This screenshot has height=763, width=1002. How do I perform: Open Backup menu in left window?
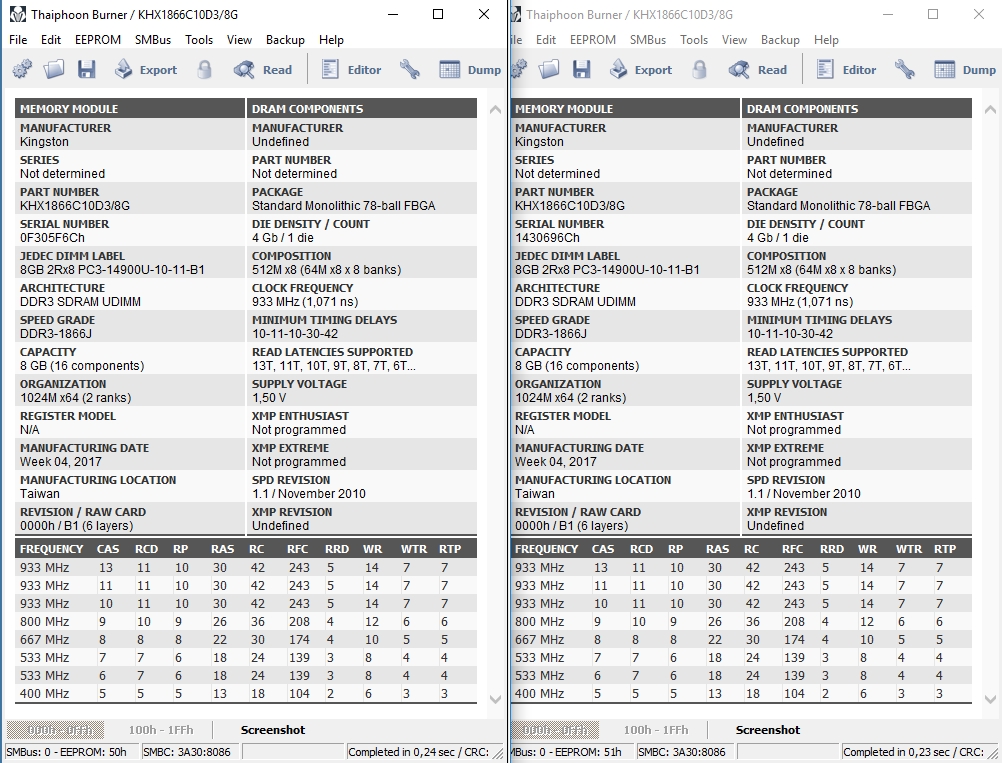[x=285, y=40]
